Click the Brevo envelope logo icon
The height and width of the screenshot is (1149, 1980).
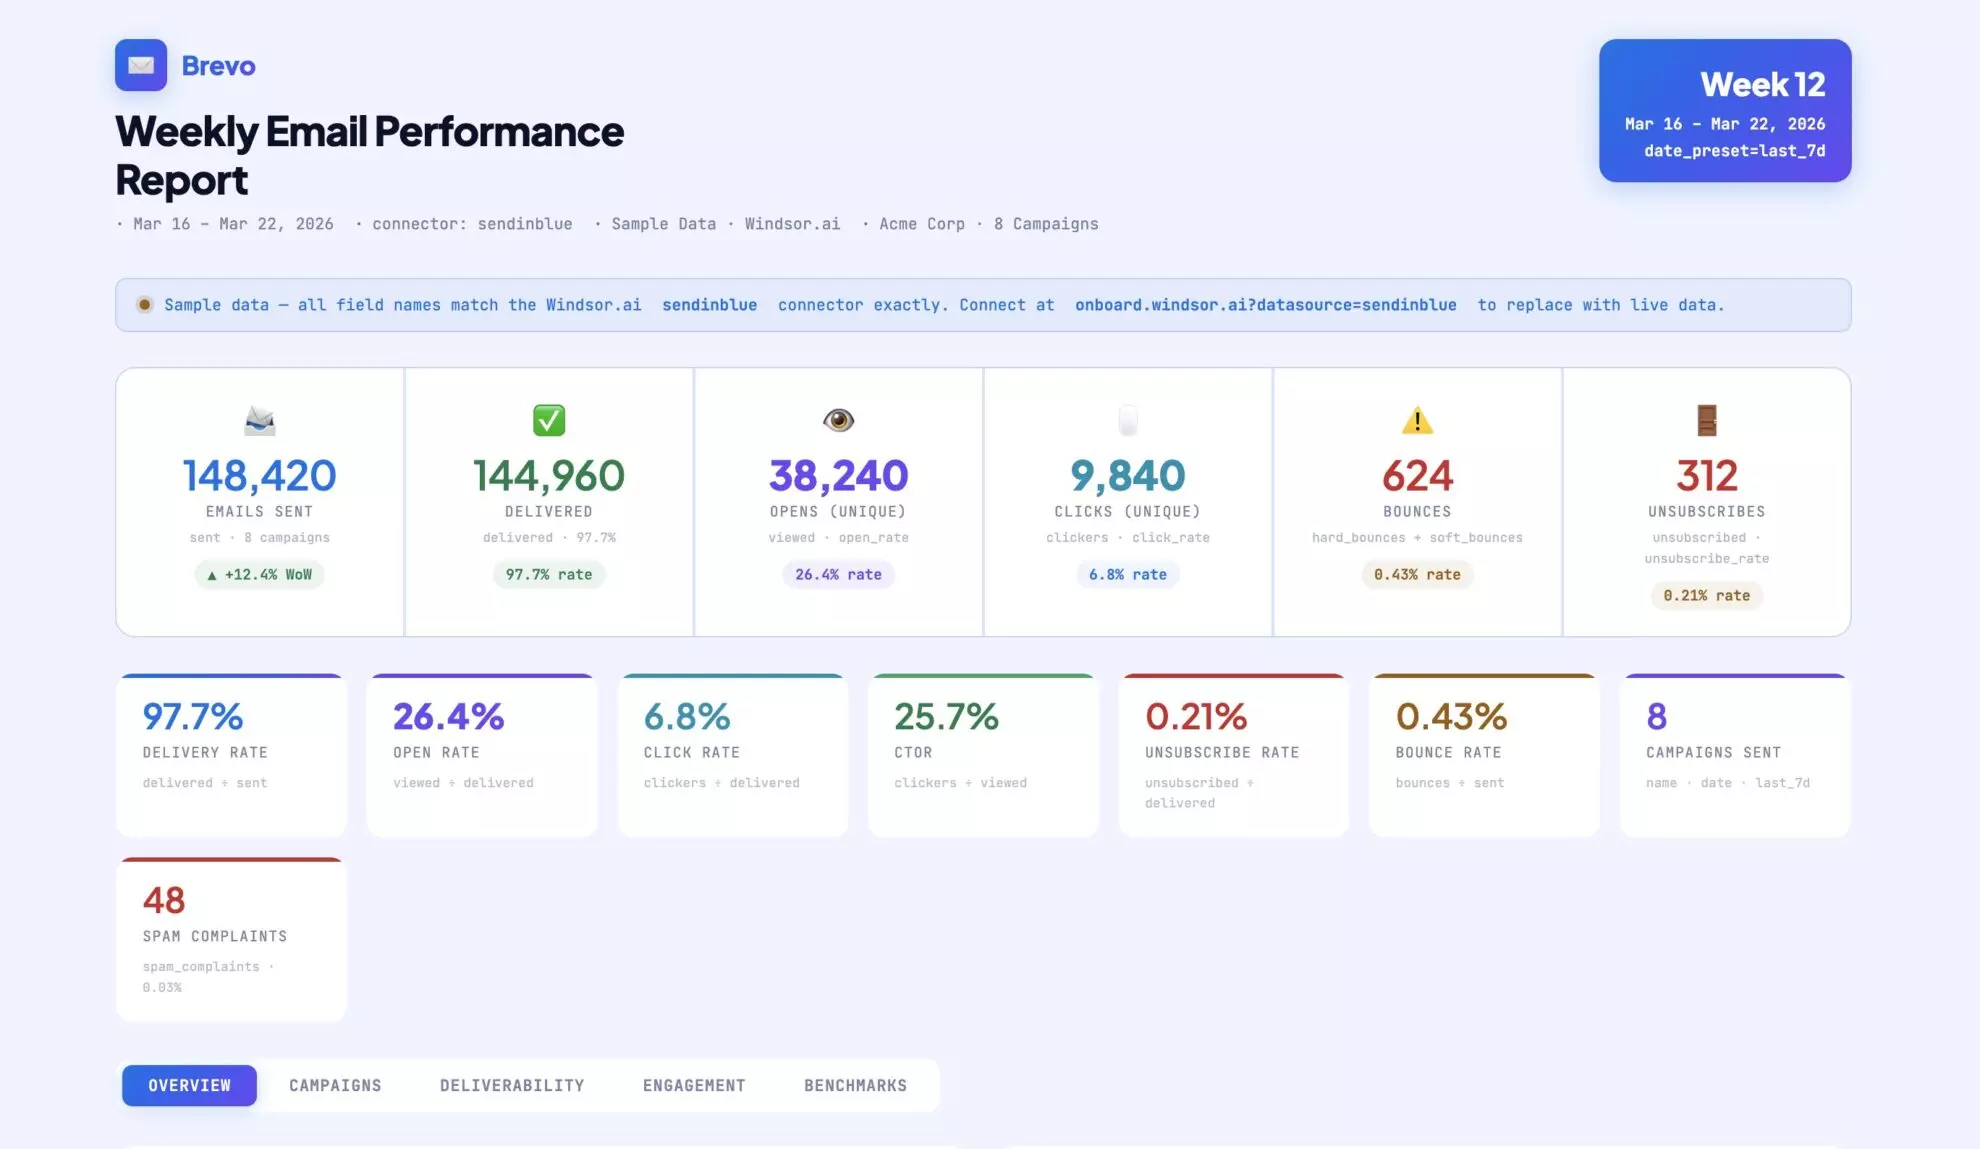pyautogui.click(x=140, y=65)
